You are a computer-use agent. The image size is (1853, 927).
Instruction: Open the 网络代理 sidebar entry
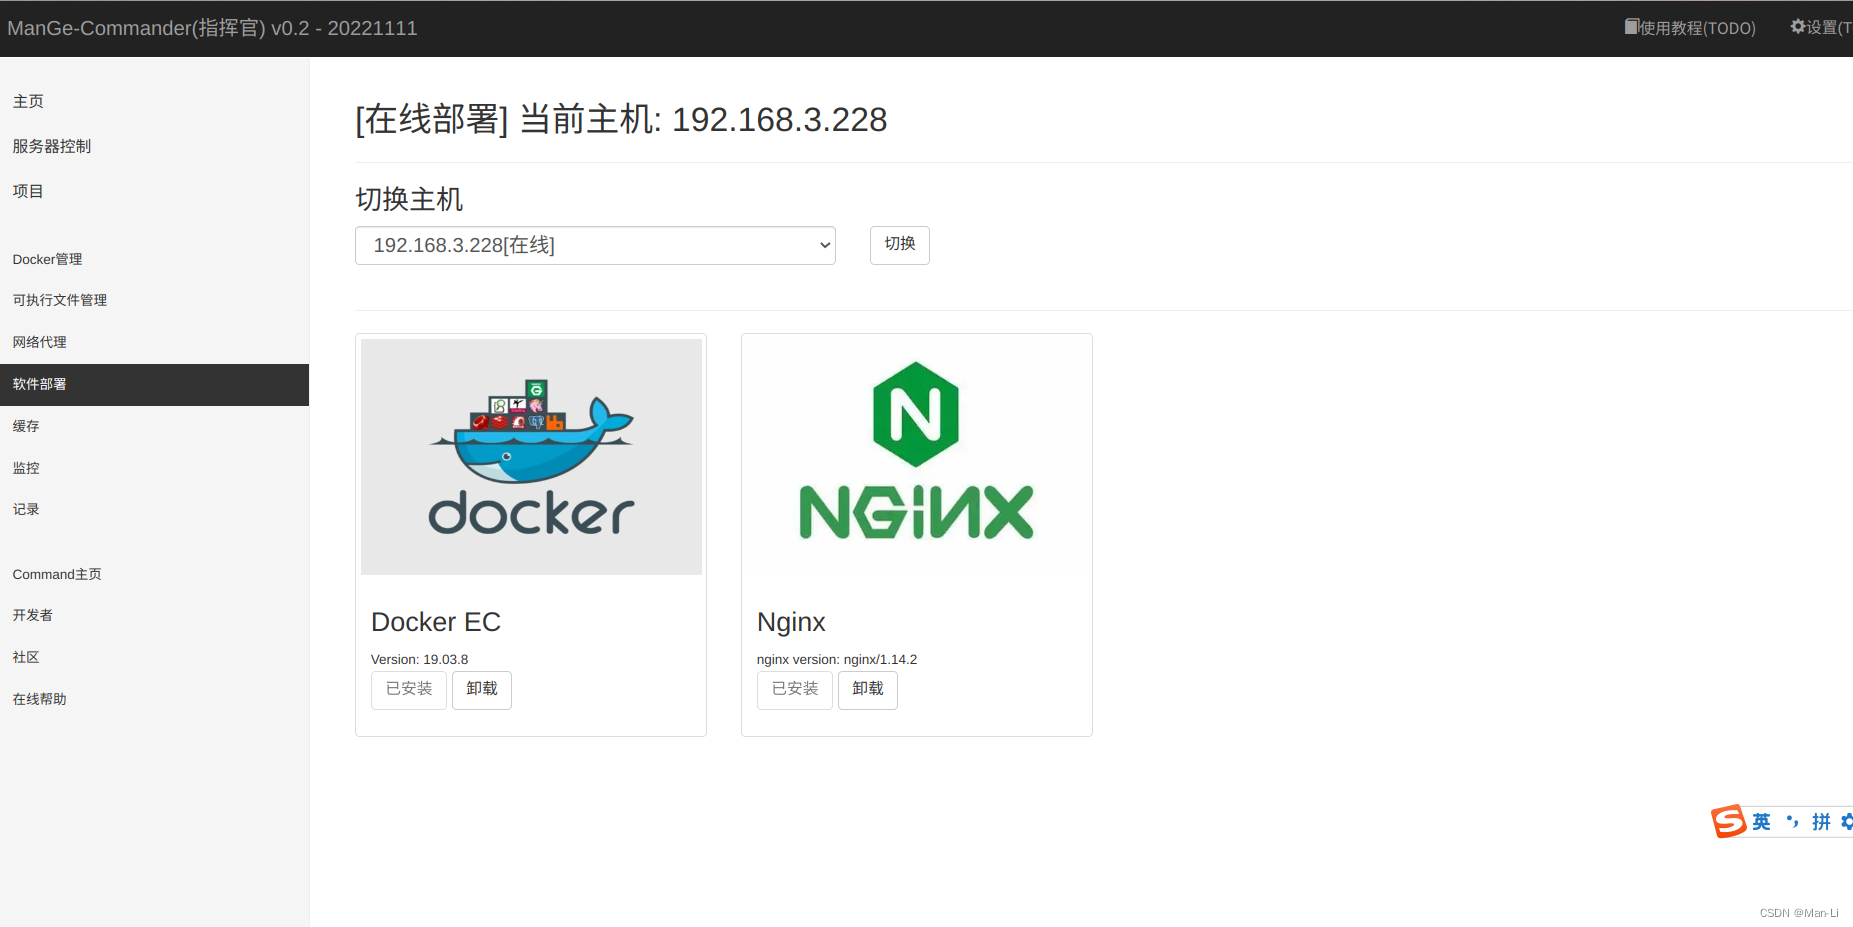[x=39, y=341]
